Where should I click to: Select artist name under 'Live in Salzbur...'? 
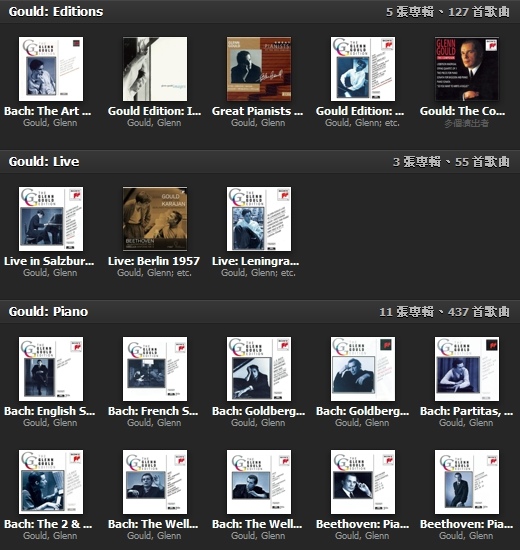pos(50,273)
